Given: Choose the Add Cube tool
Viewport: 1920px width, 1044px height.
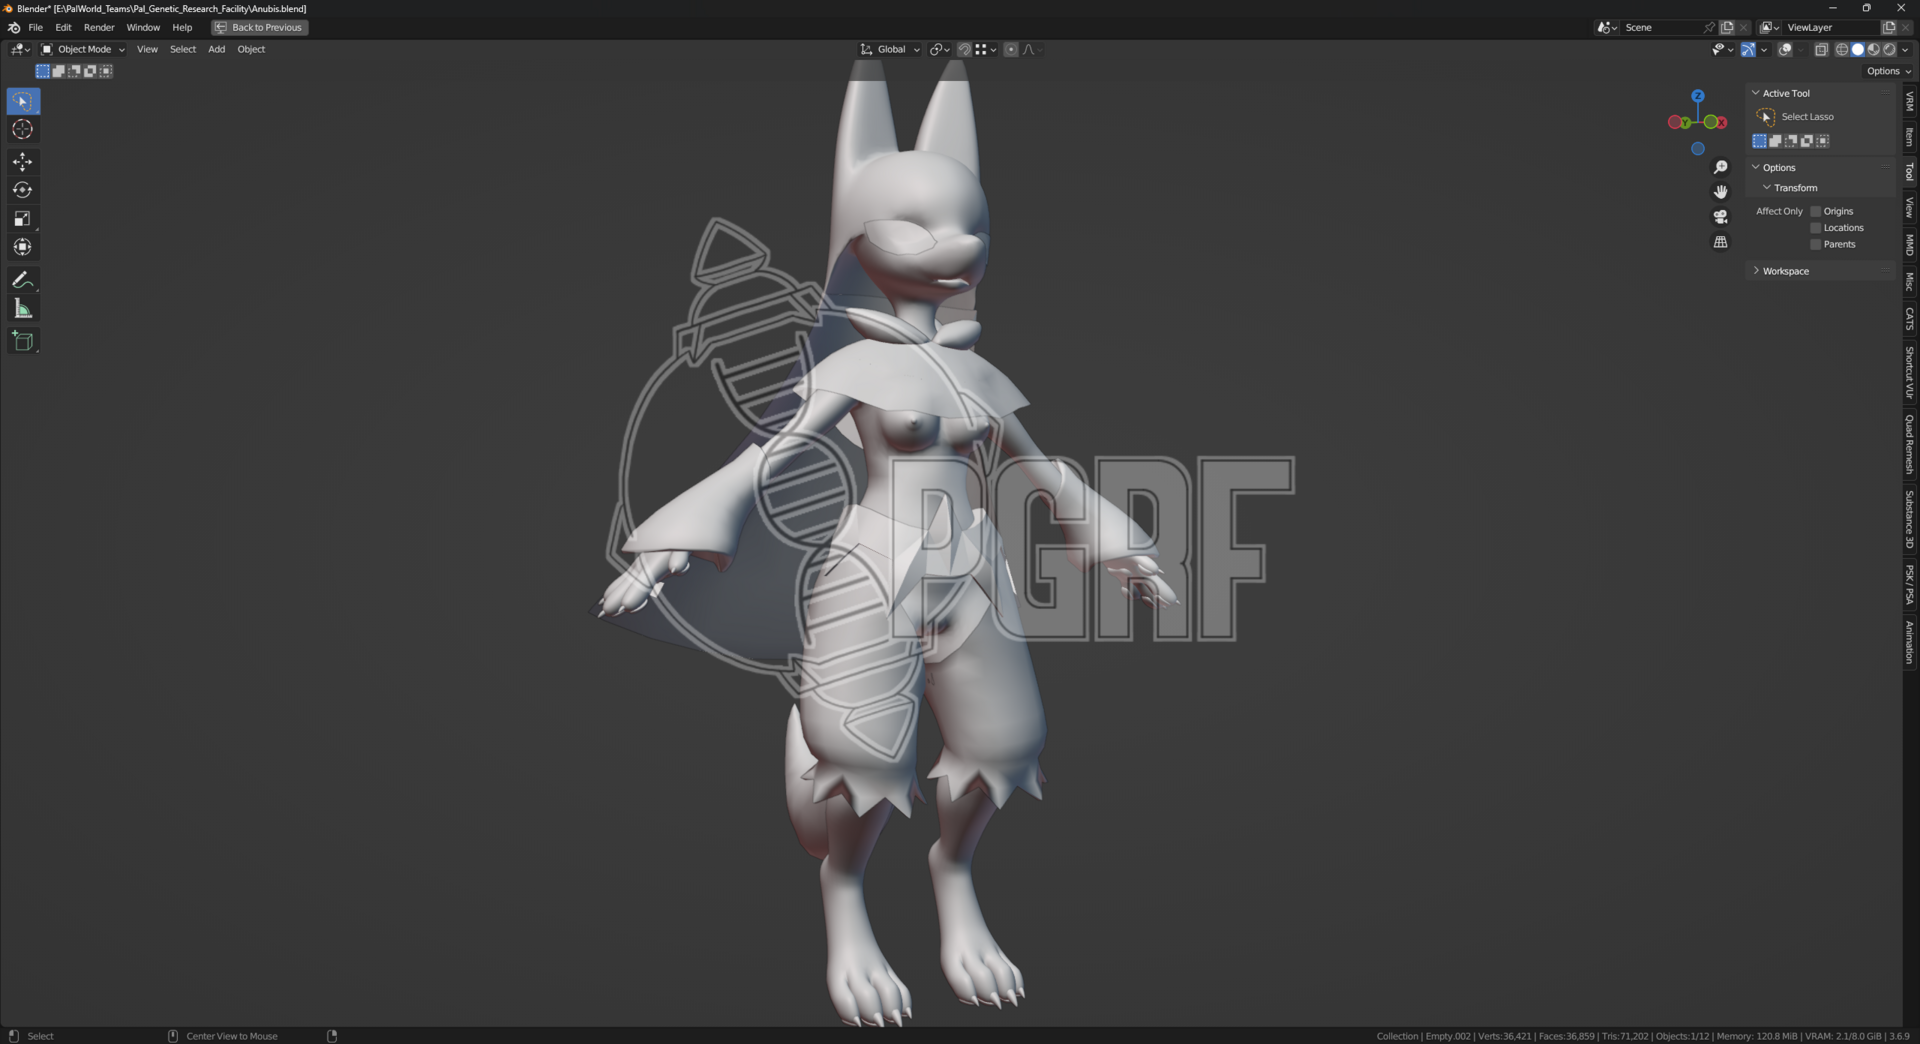Looking at the screenshot, I should point(22,341).
